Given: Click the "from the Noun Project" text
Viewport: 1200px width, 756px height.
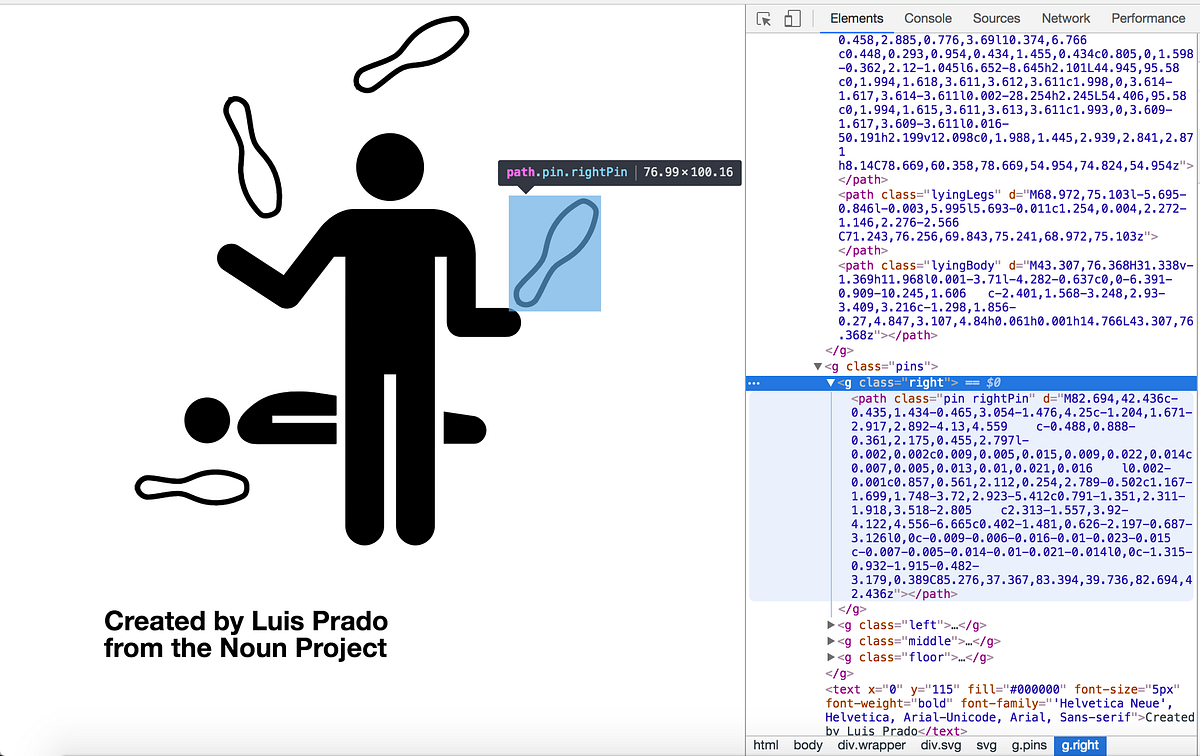Looking at the screenshot, I should [x=245, y=648].
